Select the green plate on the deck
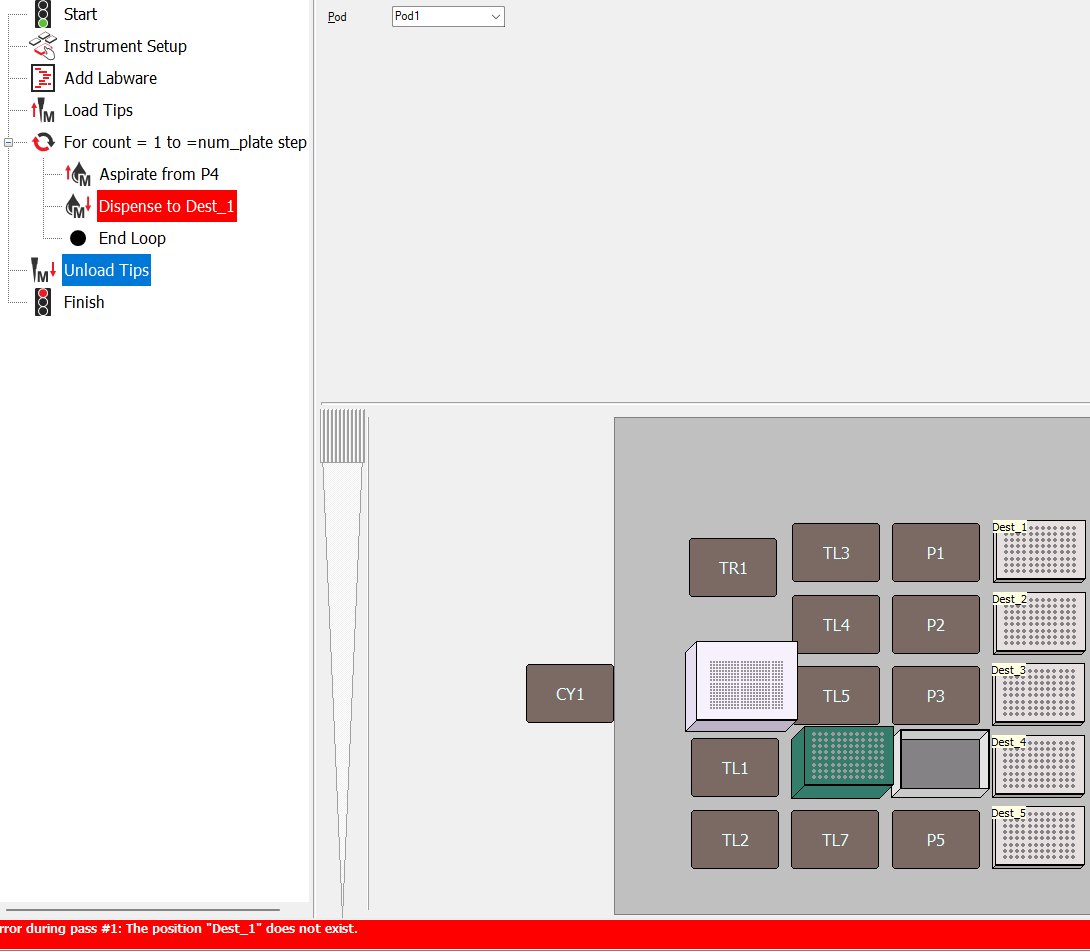This screenshot has width=1090, height=952. (x=843, y=761)
